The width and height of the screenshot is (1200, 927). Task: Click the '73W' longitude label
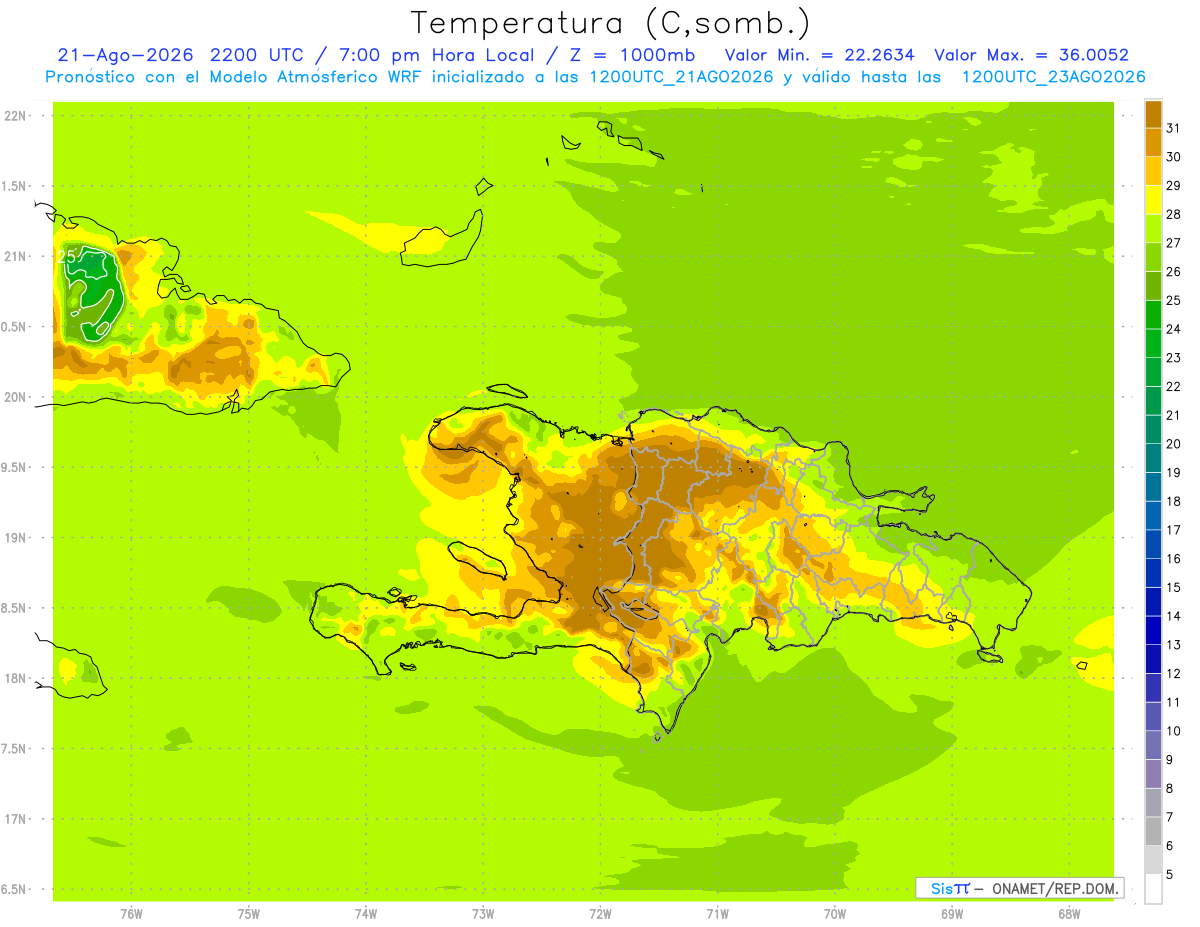483,914
